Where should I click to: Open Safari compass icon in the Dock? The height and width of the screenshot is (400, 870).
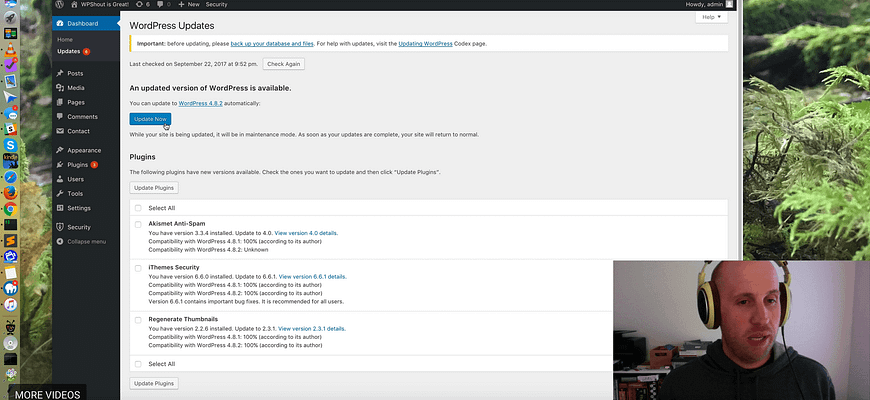[11, 178]
